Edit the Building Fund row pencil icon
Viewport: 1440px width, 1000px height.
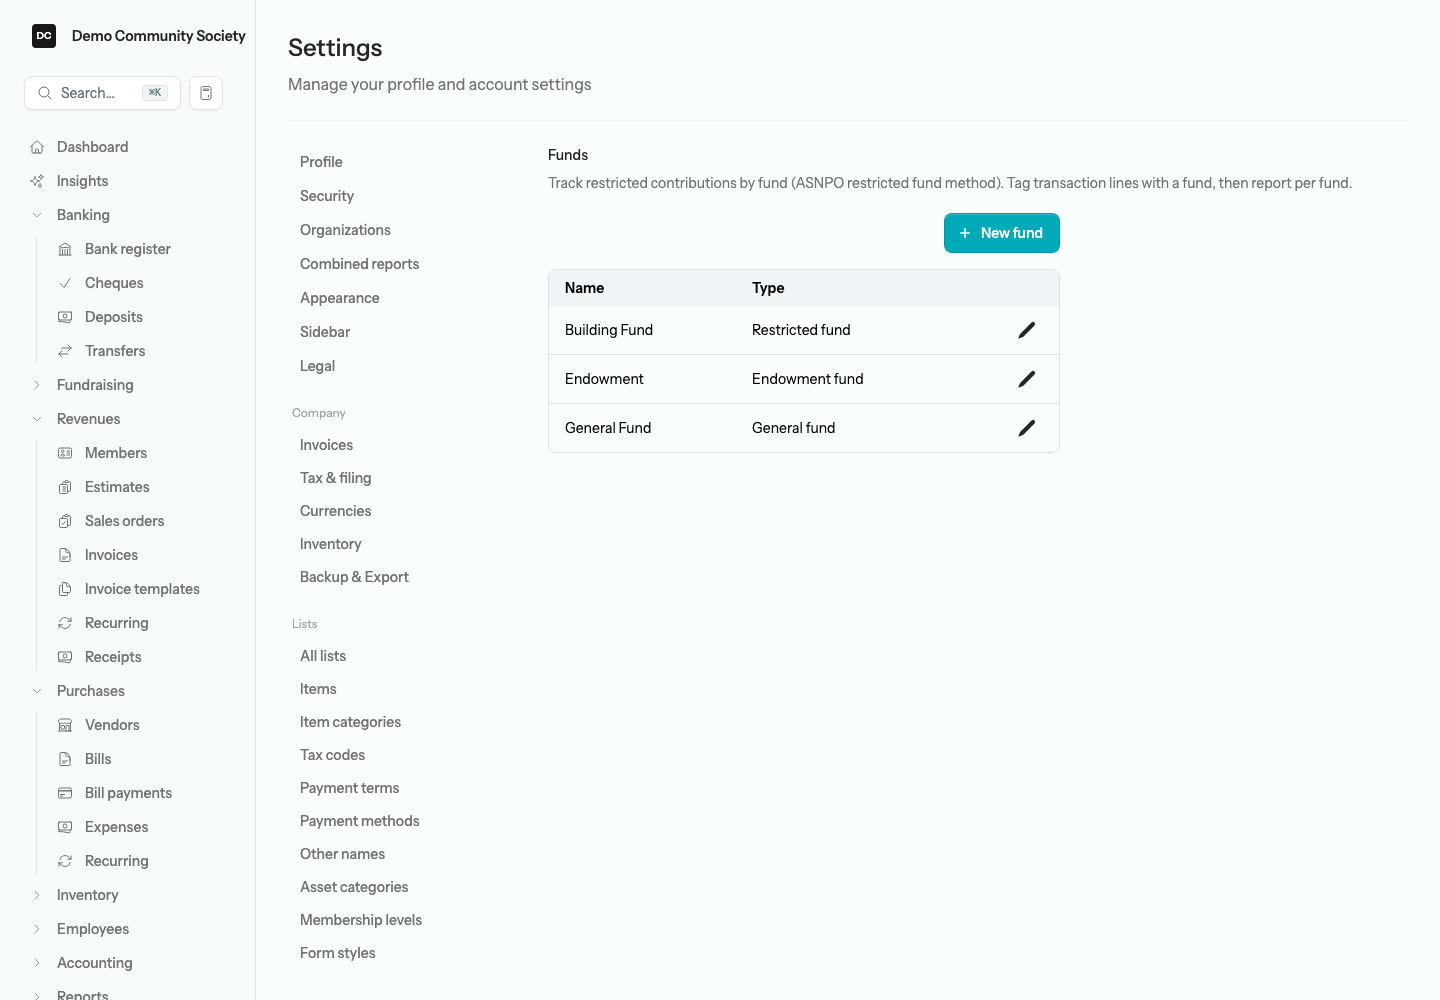point(1027,330)
